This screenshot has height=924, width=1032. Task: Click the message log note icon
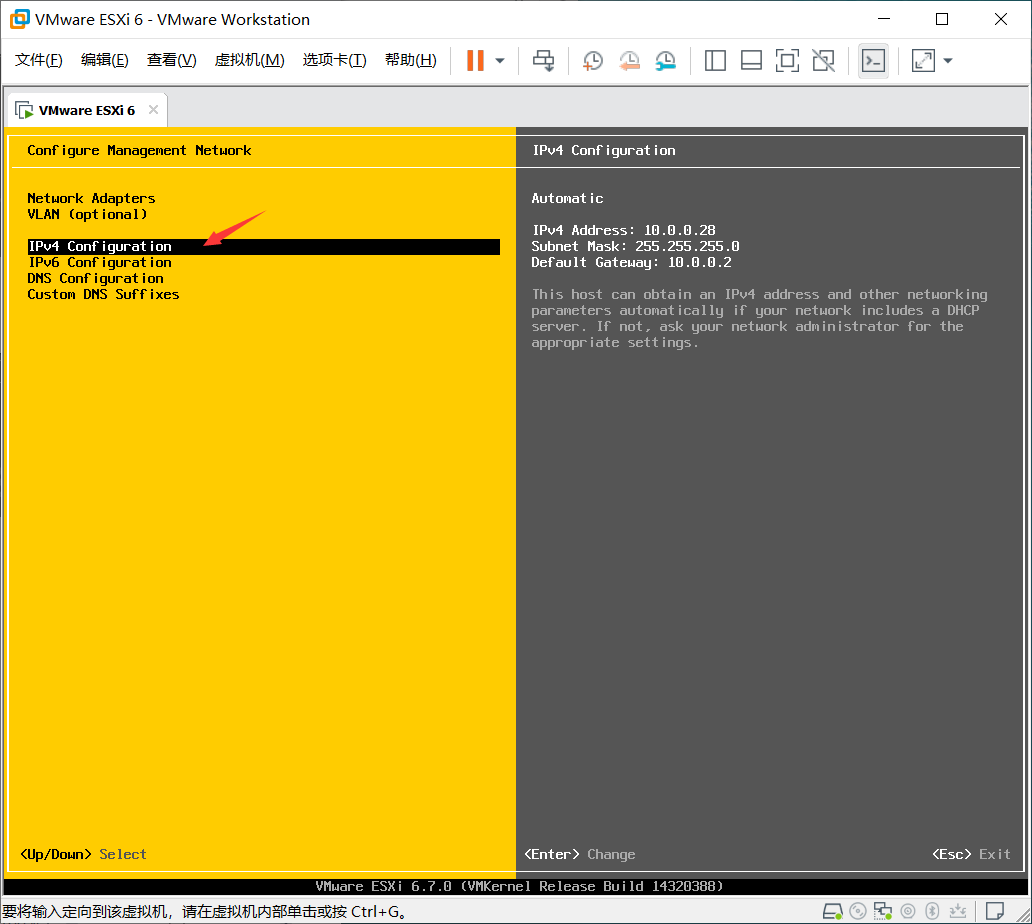point(994,911)
